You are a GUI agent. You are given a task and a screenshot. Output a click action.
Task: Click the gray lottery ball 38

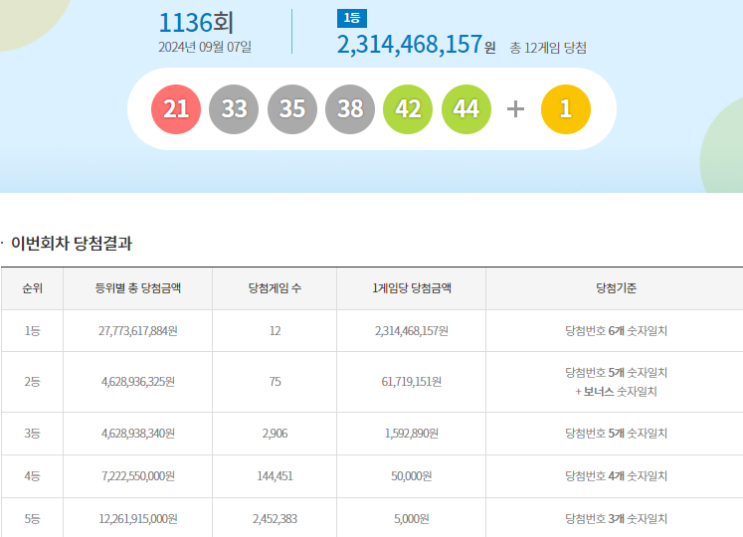(350, 109)
